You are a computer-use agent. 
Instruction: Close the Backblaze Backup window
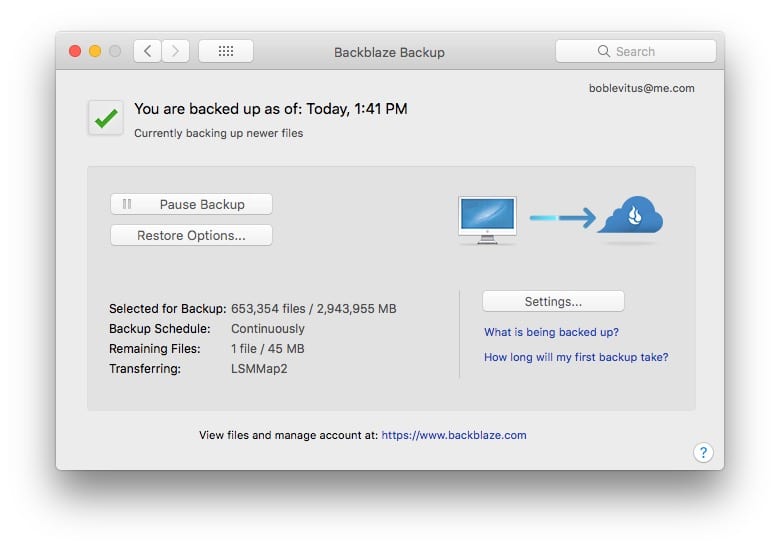tap(75, 51)
